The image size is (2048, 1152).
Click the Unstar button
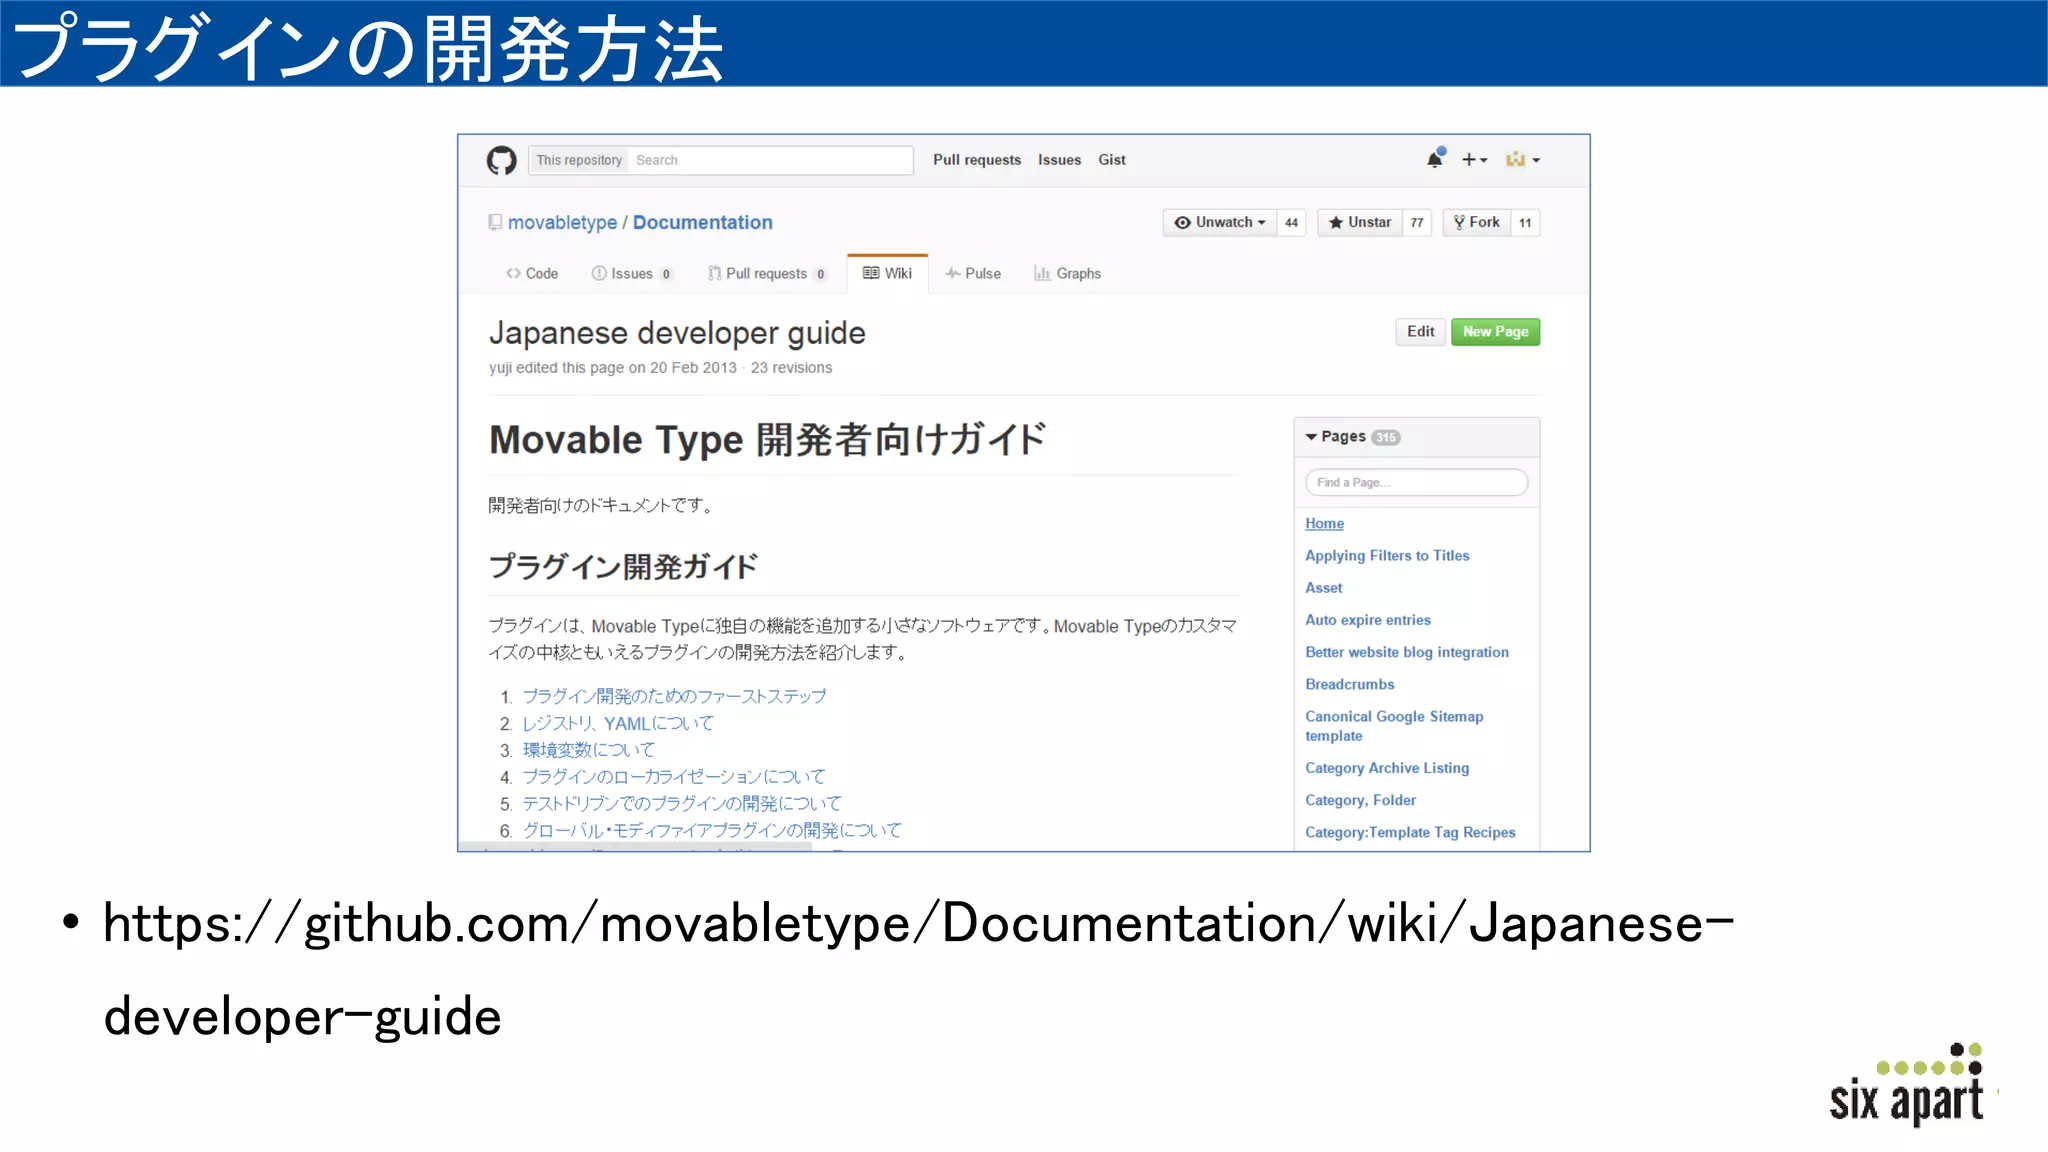tap(1360, 222)
